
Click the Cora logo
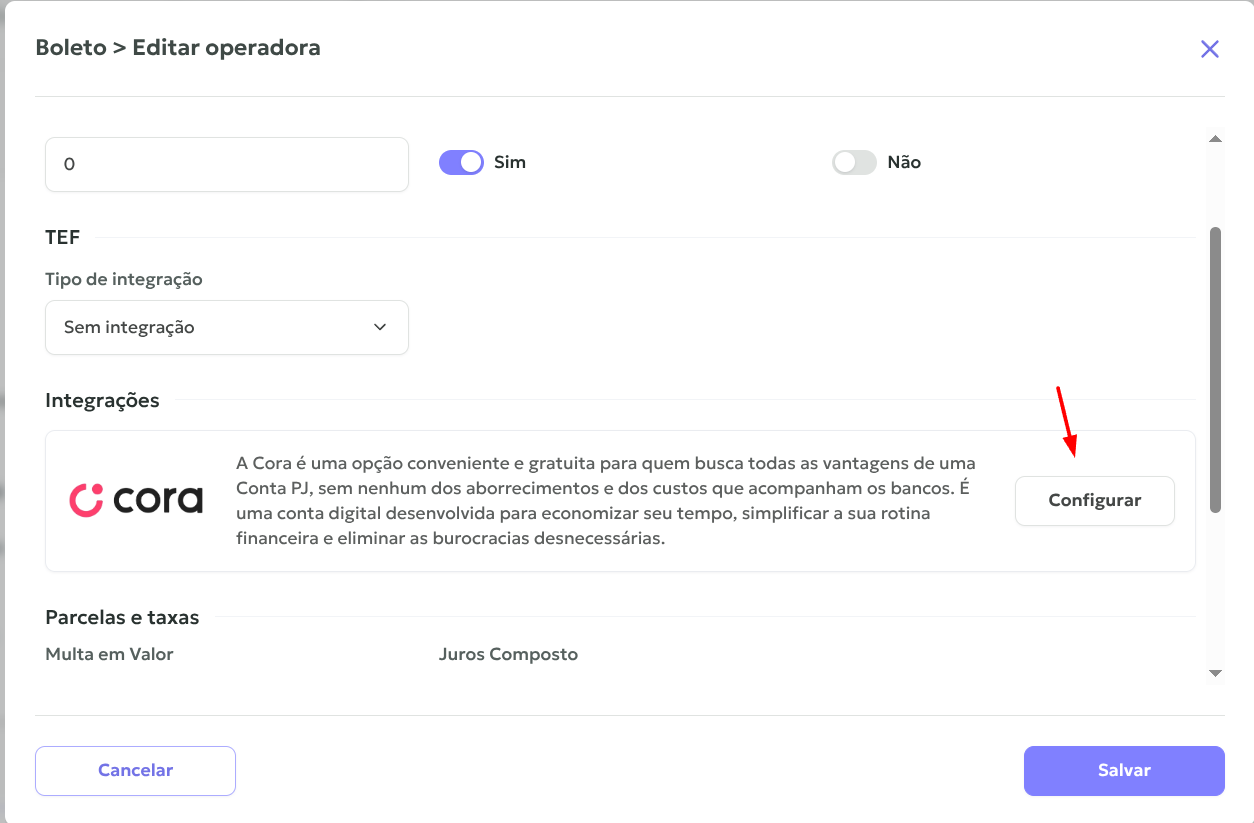click(136, 500)
